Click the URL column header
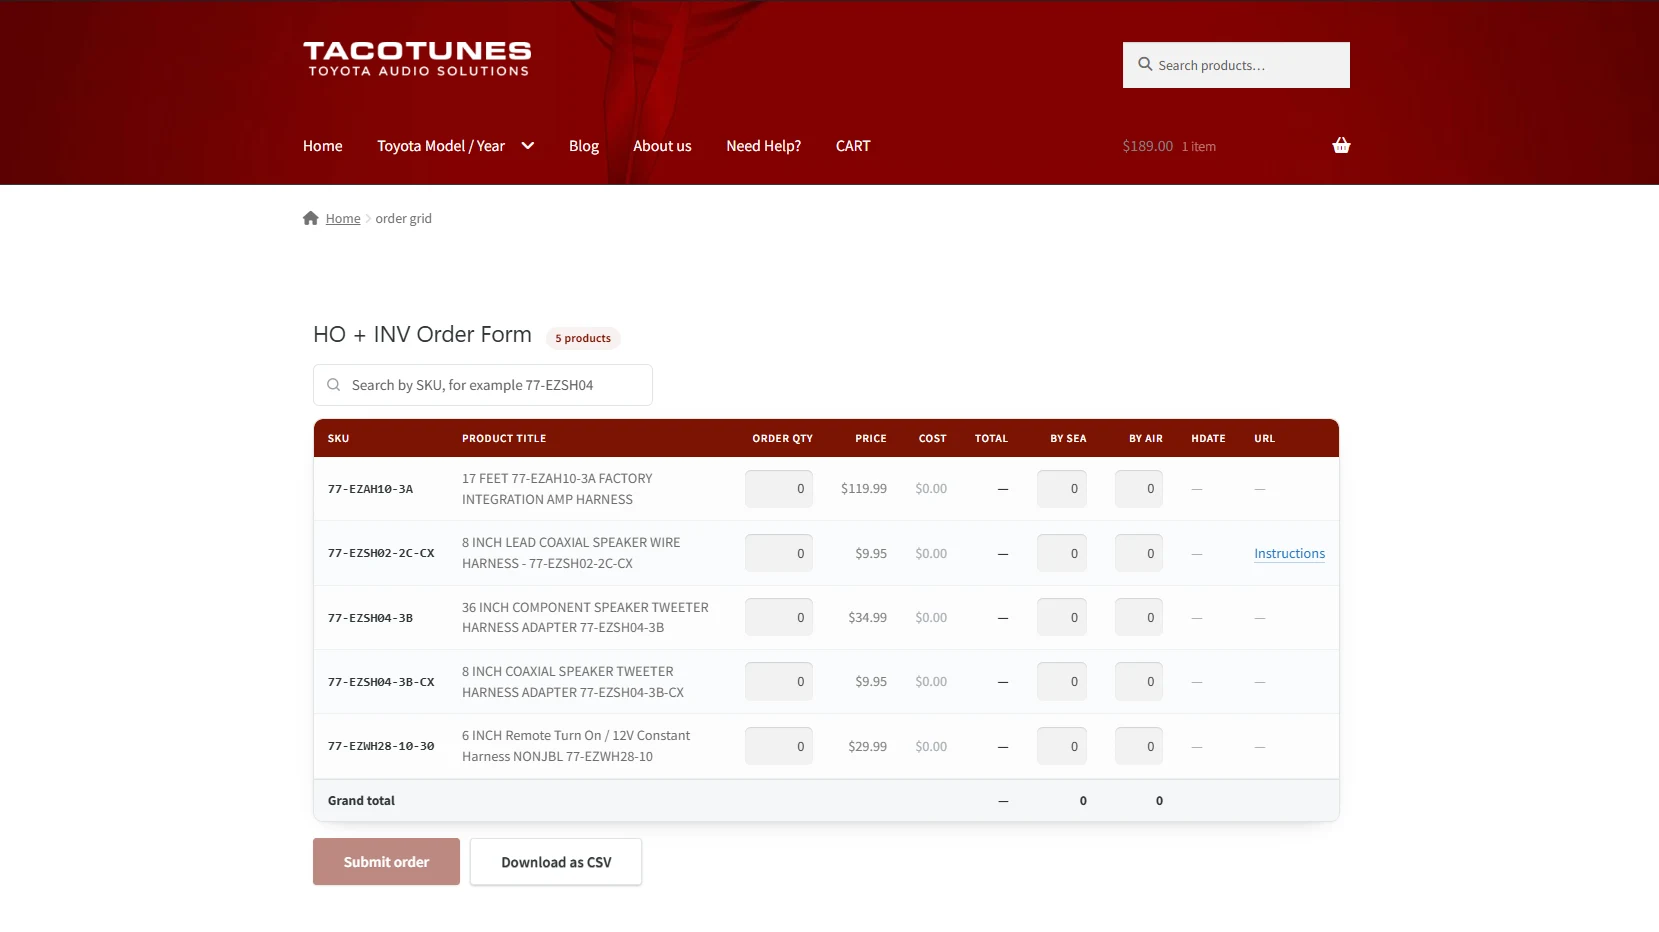The width and height of the screenshot is (1659, 932). [x=1265, y=438]
